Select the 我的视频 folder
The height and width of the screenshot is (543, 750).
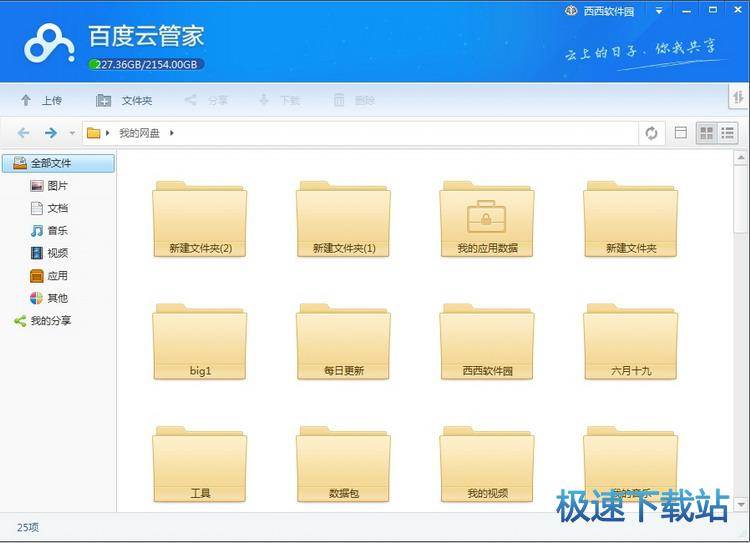(x=487, y=464)
